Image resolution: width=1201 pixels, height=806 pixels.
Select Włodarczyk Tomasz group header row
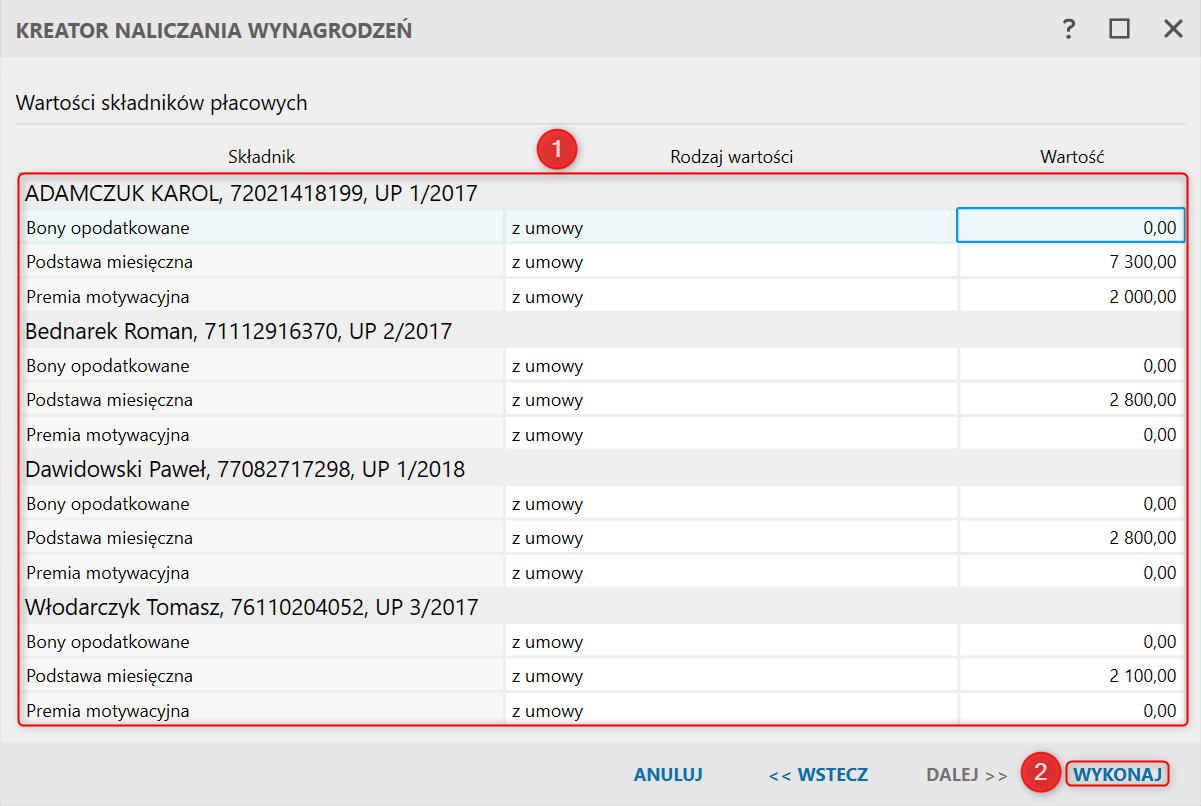coord(603,606)
